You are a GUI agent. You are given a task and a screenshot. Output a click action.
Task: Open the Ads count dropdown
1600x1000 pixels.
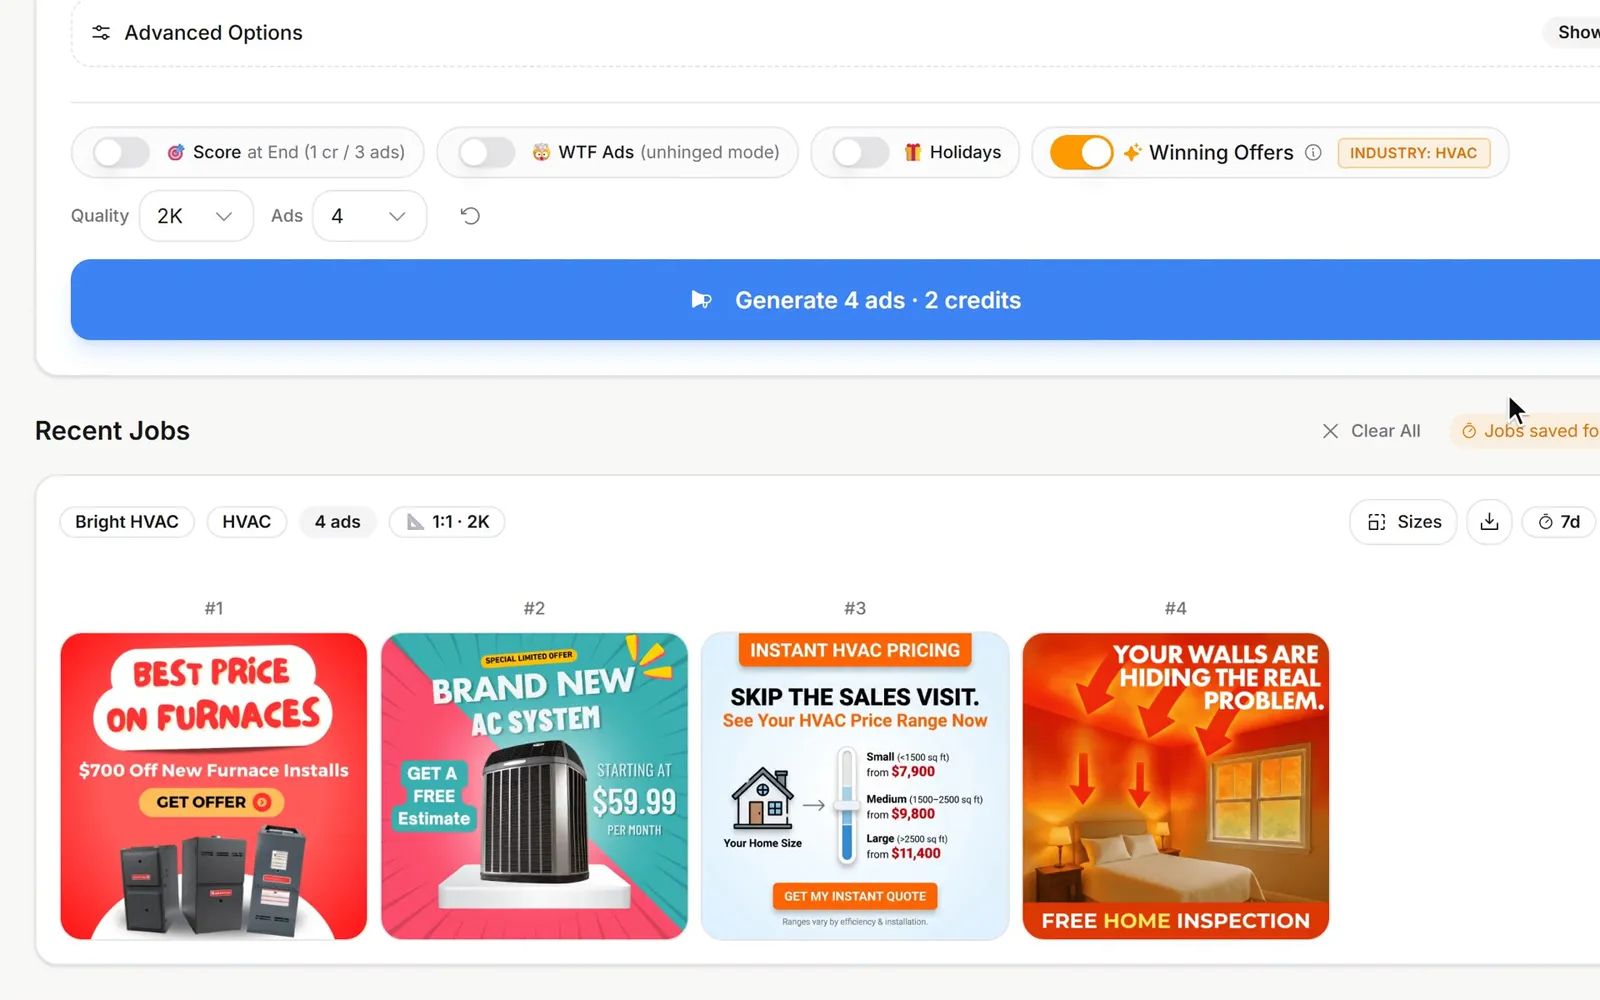370,216
